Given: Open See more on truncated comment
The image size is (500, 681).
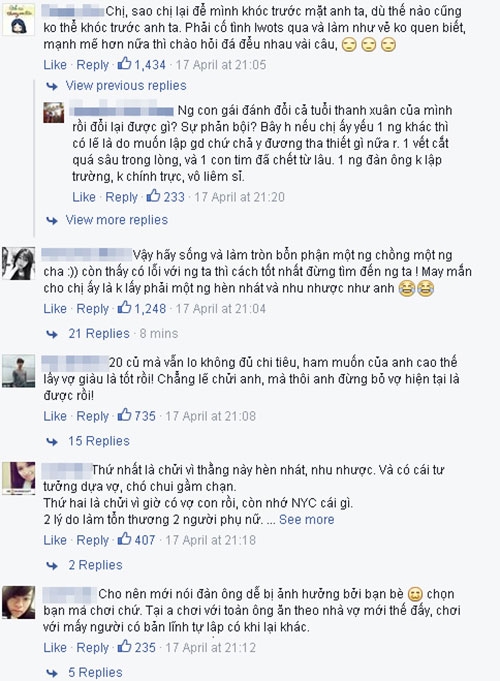Looking at the screenshot, I should point(307,519).
